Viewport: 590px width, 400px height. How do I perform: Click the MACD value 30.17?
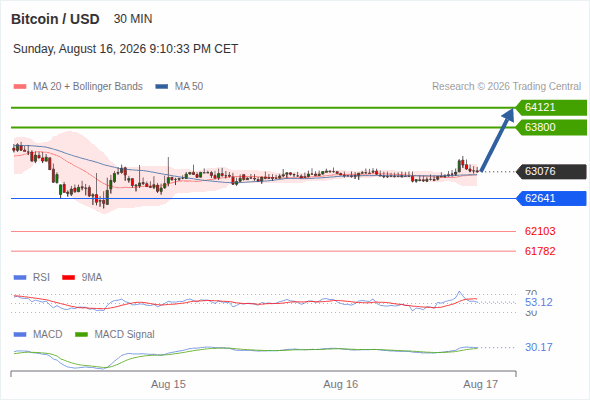coord(539,347)
